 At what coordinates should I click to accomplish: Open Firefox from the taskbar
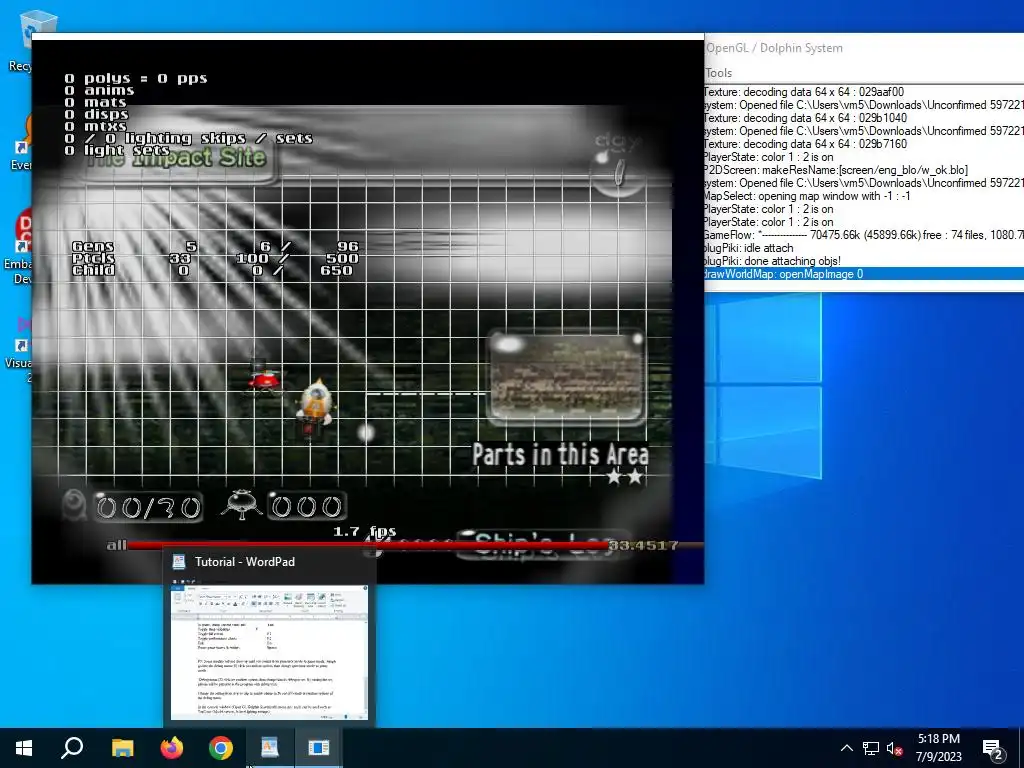[172, 748]
